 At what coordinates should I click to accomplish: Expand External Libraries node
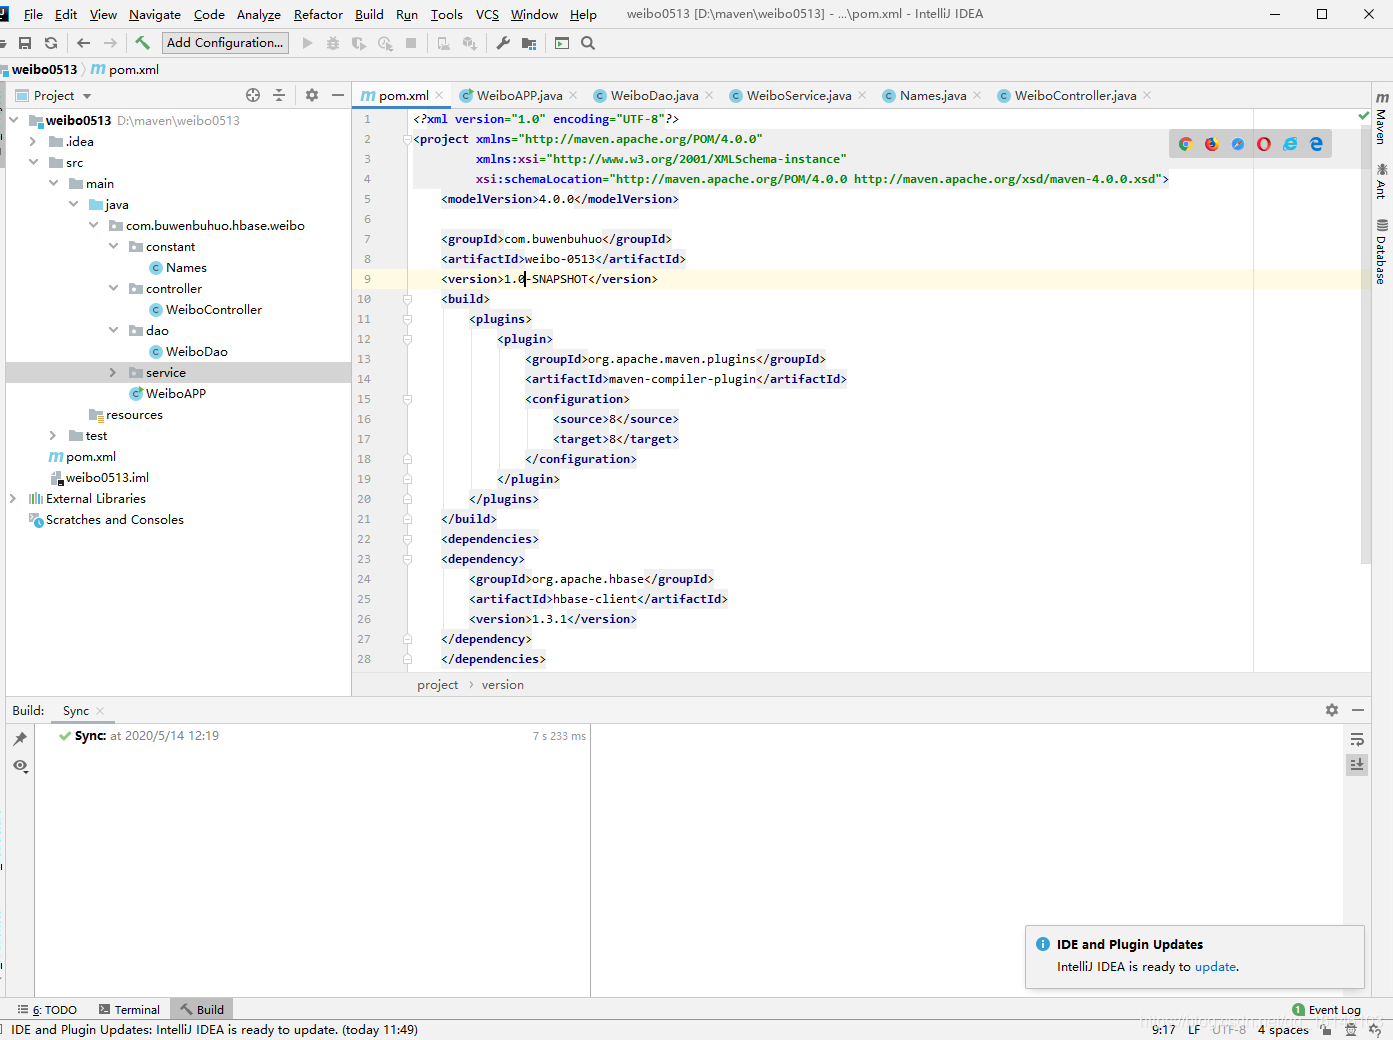[13, 498]
